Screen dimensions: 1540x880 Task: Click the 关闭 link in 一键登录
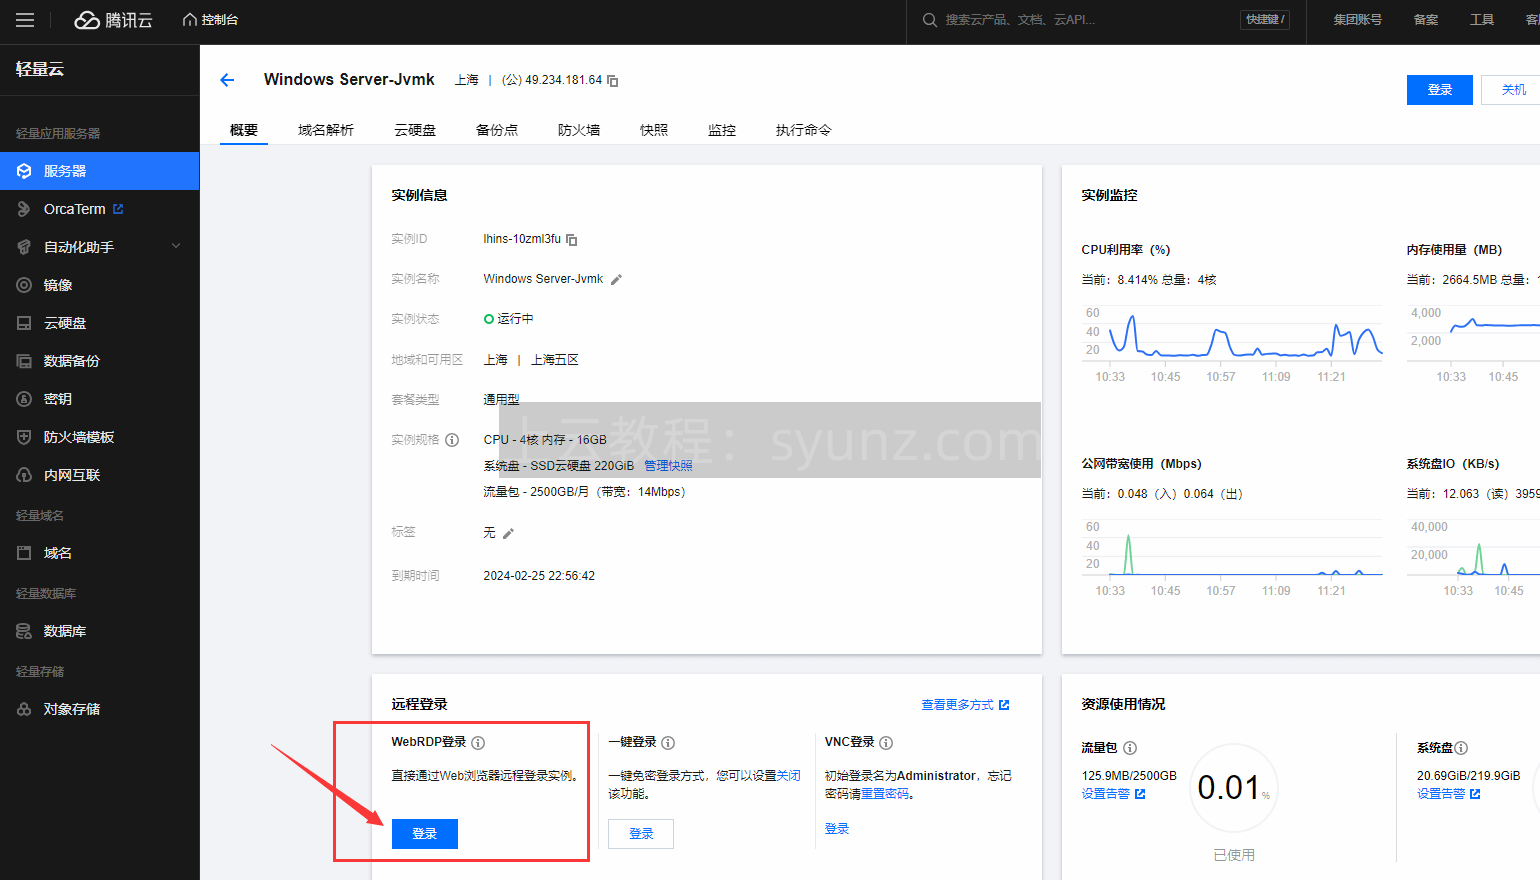(x=789, y=776)
